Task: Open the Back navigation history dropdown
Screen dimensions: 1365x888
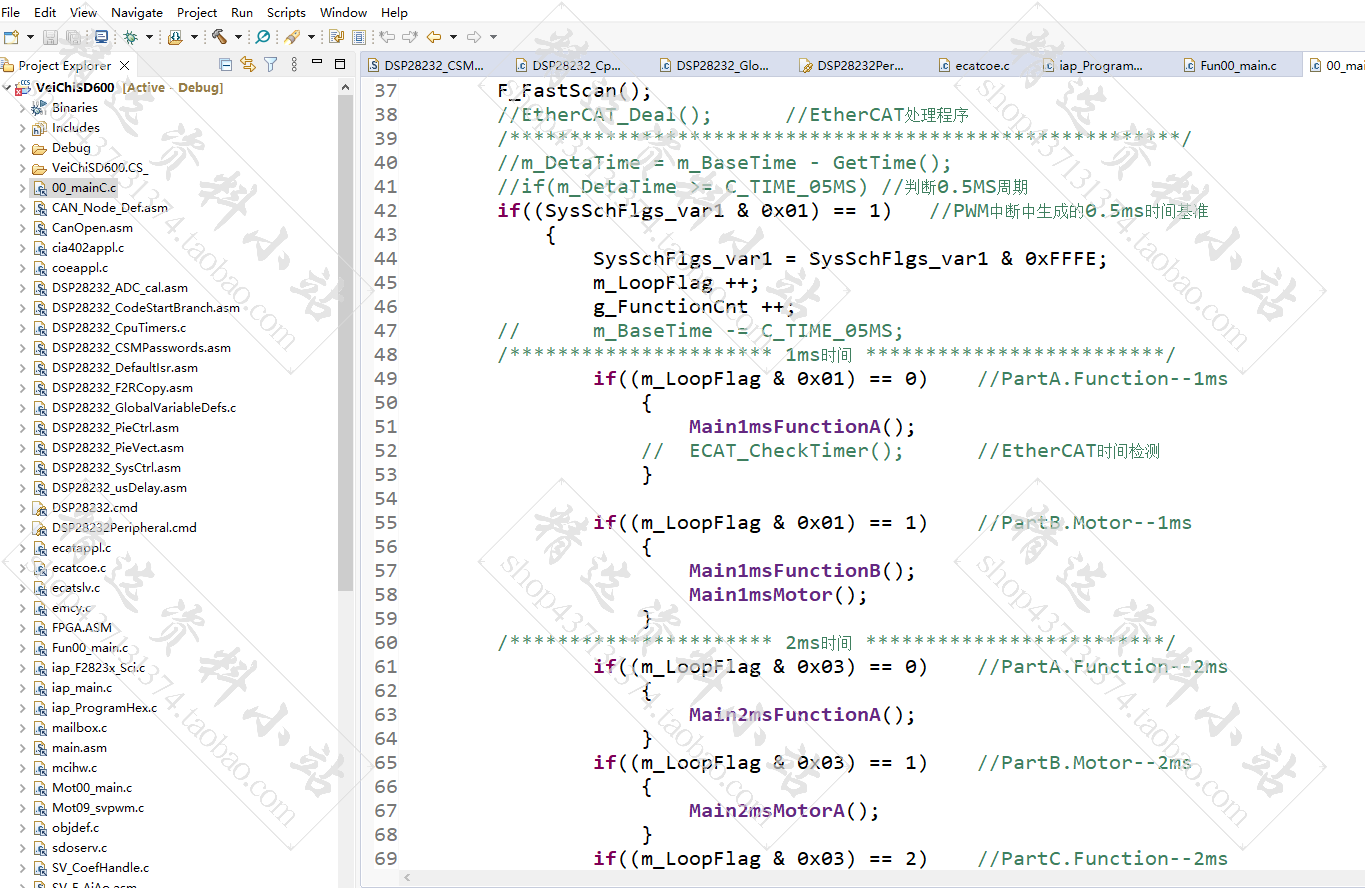Action: click(453, 37)
